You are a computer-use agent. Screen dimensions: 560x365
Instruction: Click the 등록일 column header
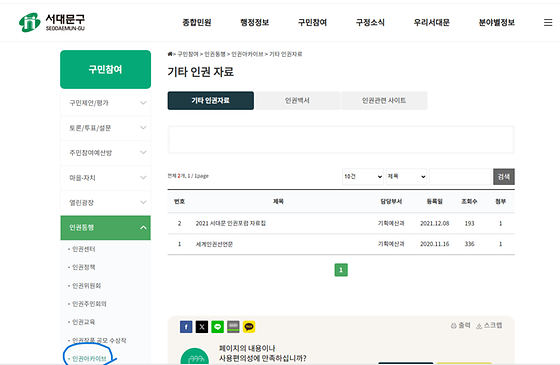point(435,201)
